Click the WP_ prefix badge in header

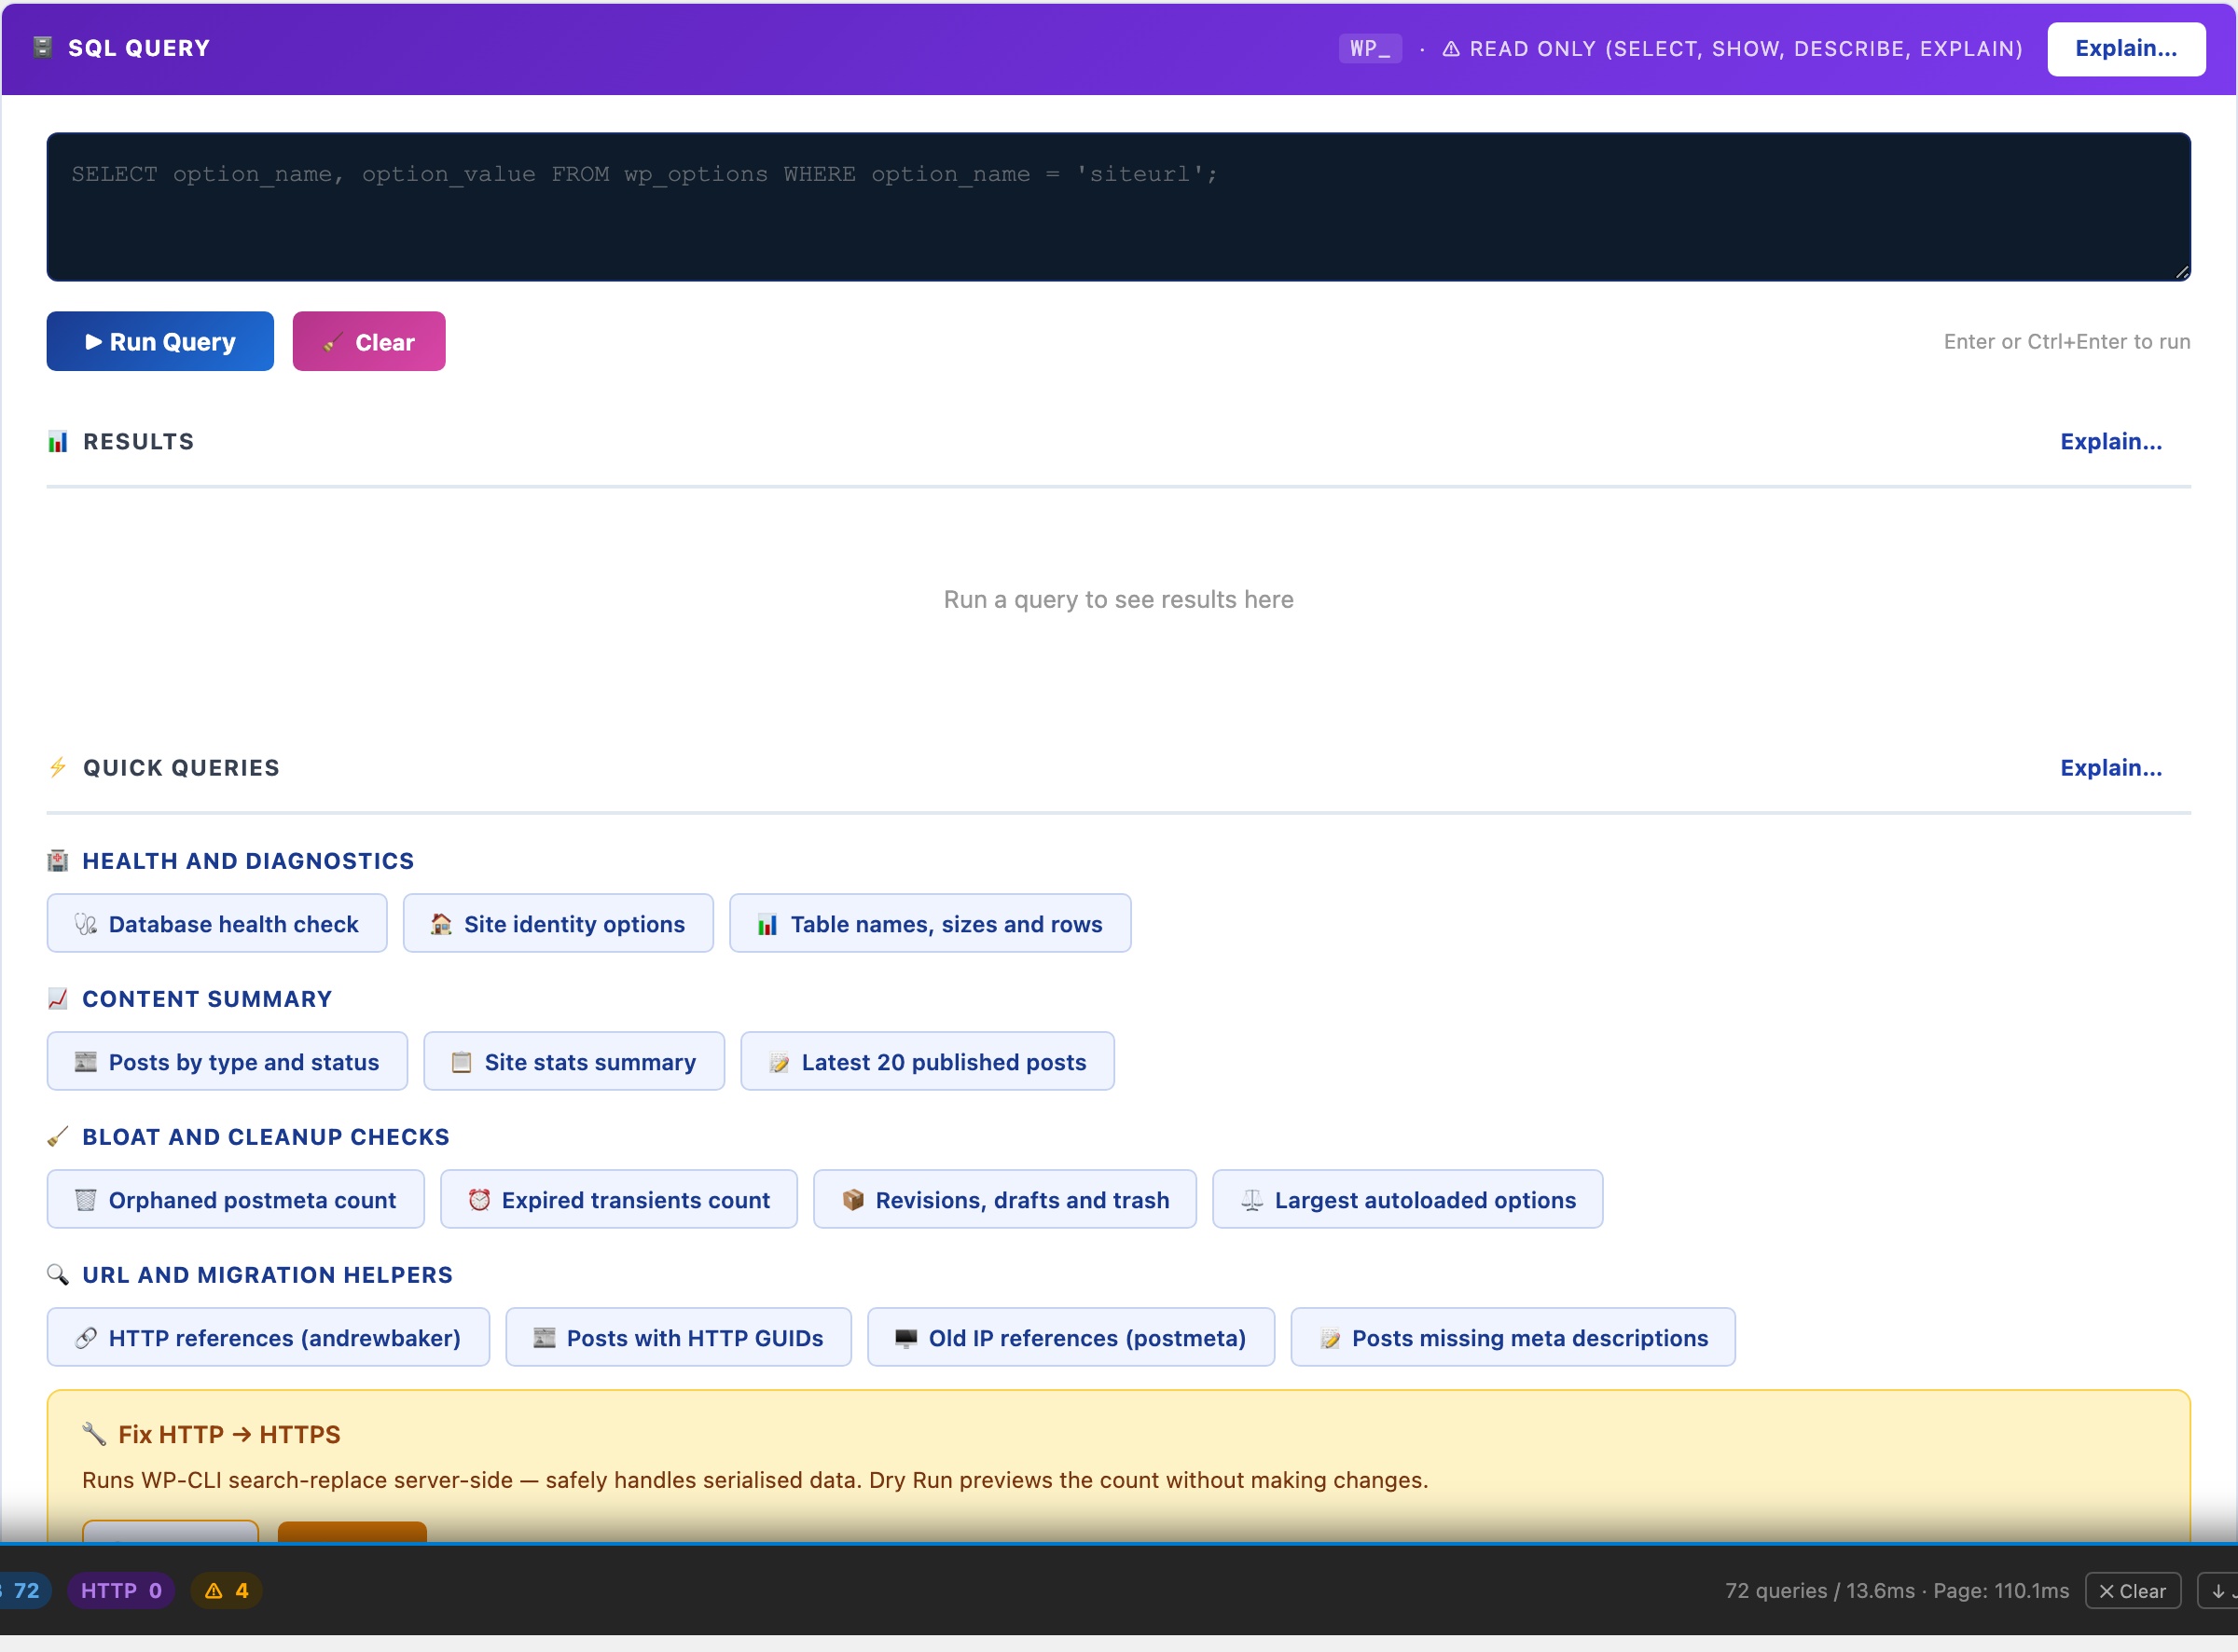[x=1370, y=48]
